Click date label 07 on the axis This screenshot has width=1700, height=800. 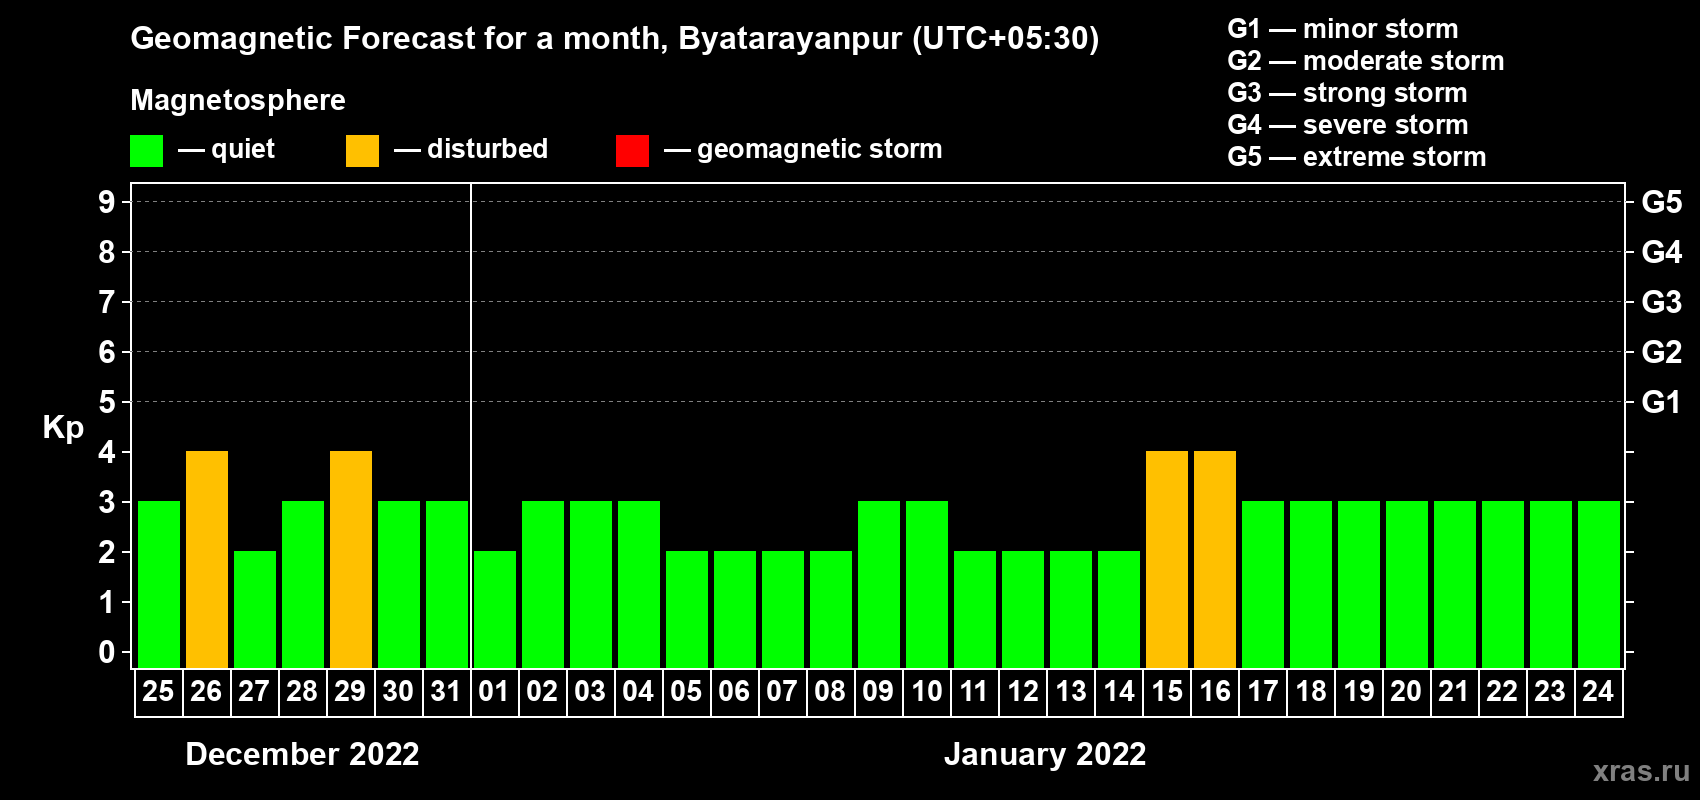click(782, 692)
